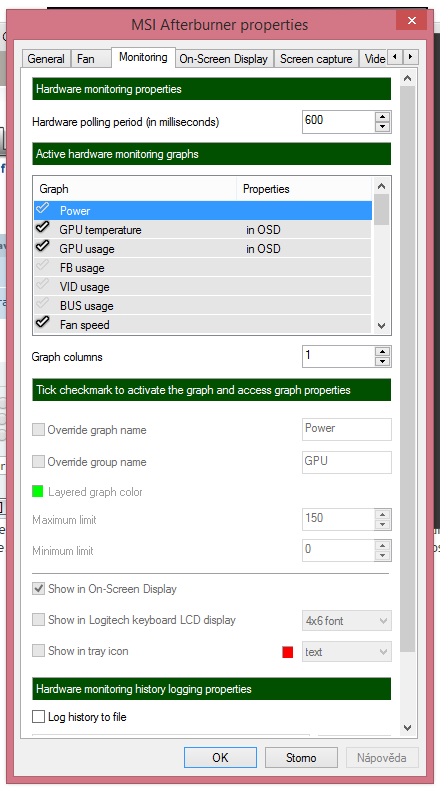448x791 pixels.
Task: Activate the BUS usage graph checkmark
Action: coord(43,304)
